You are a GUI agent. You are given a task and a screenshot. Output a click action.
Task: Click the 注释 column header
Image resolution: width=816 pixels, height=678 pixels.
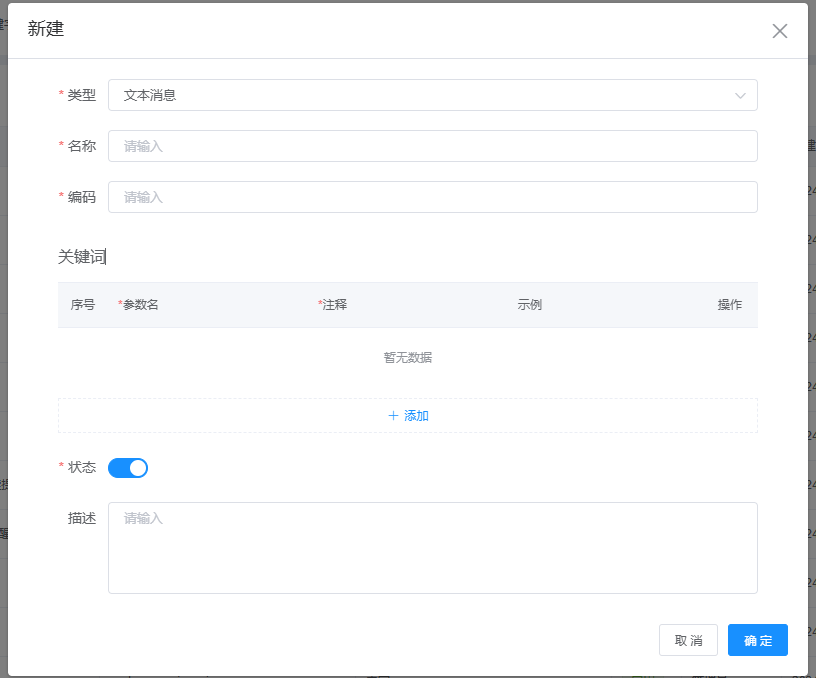pos(334,305)
